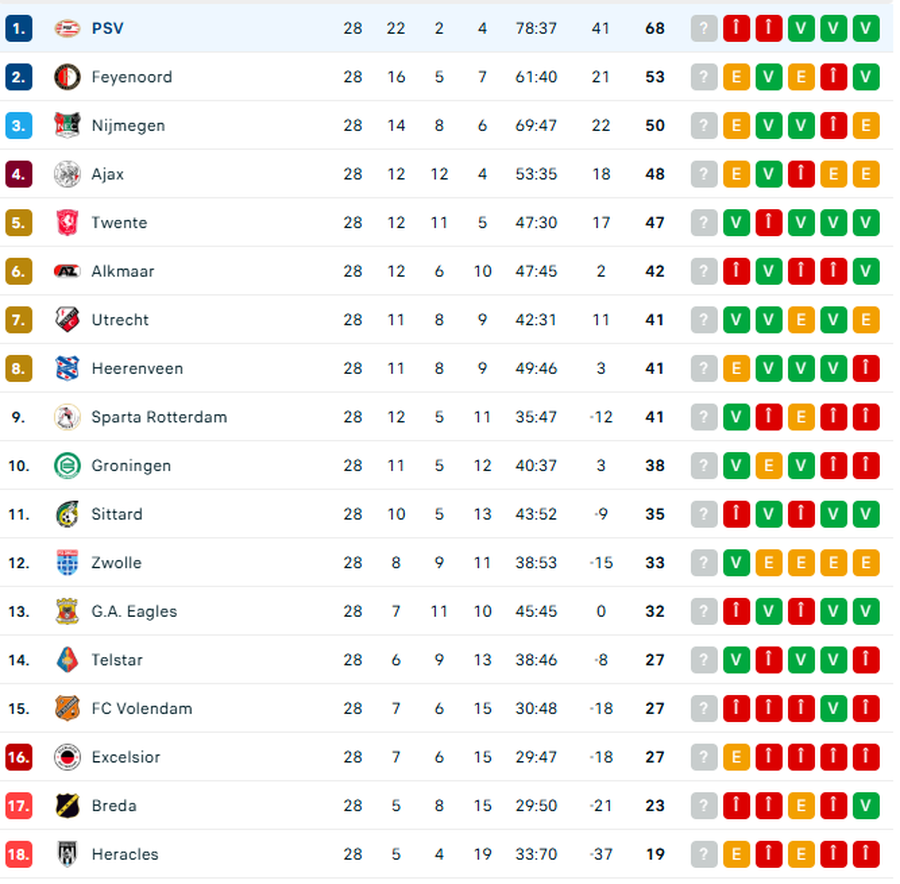This screenshot has height=884, width=900.
Task: Click the Heracles club logo
Action: [x=67, y=854]
